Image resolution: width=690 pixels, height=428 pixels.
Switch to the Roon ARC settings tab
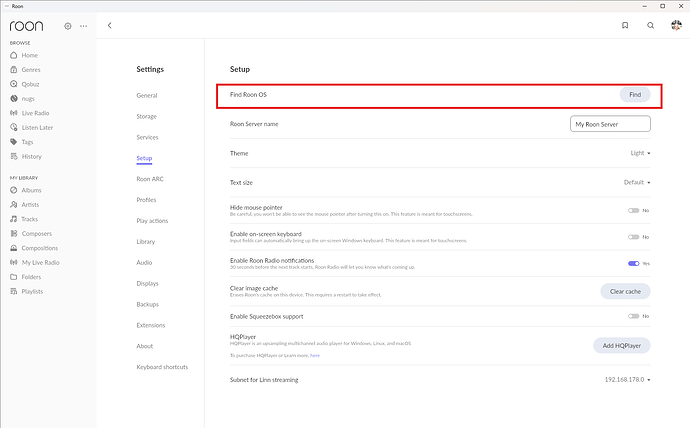tap(150, 179)
